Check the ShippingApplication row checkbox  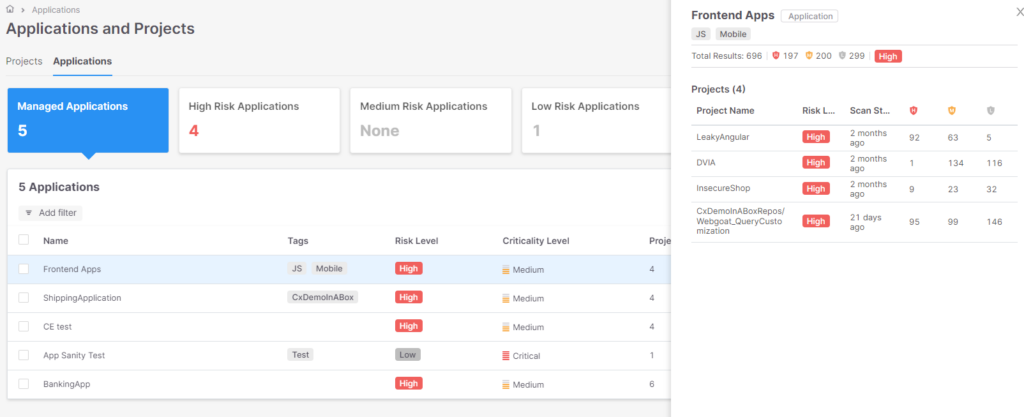[24, 298]
